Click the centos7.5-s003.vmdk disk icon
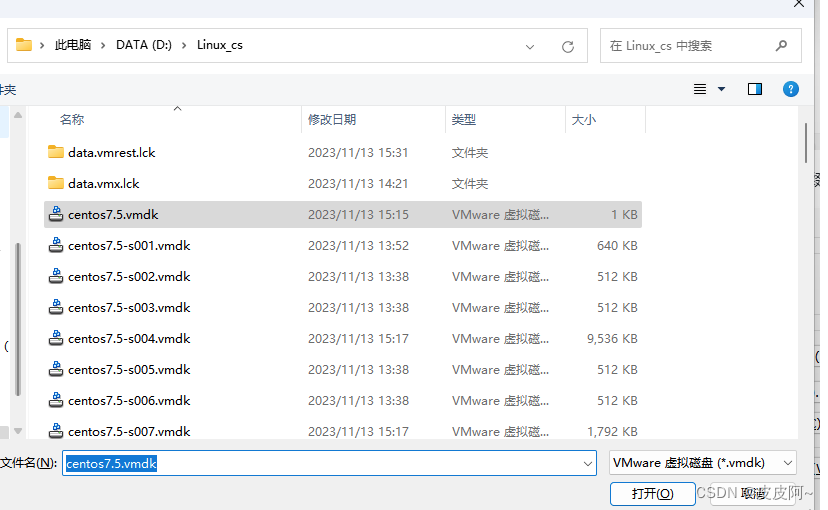828x510 pixels. [x=55, y=307]
